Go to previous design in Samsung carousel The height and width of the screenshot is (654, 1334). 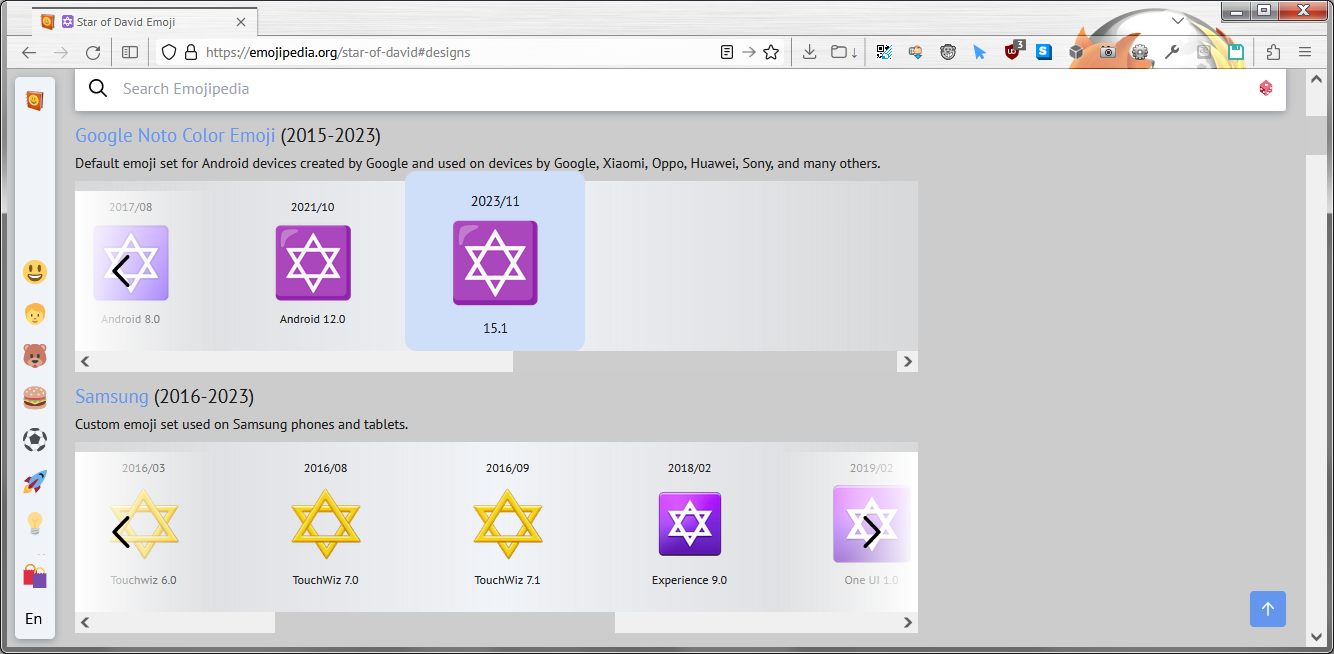[x=122, y=533]
